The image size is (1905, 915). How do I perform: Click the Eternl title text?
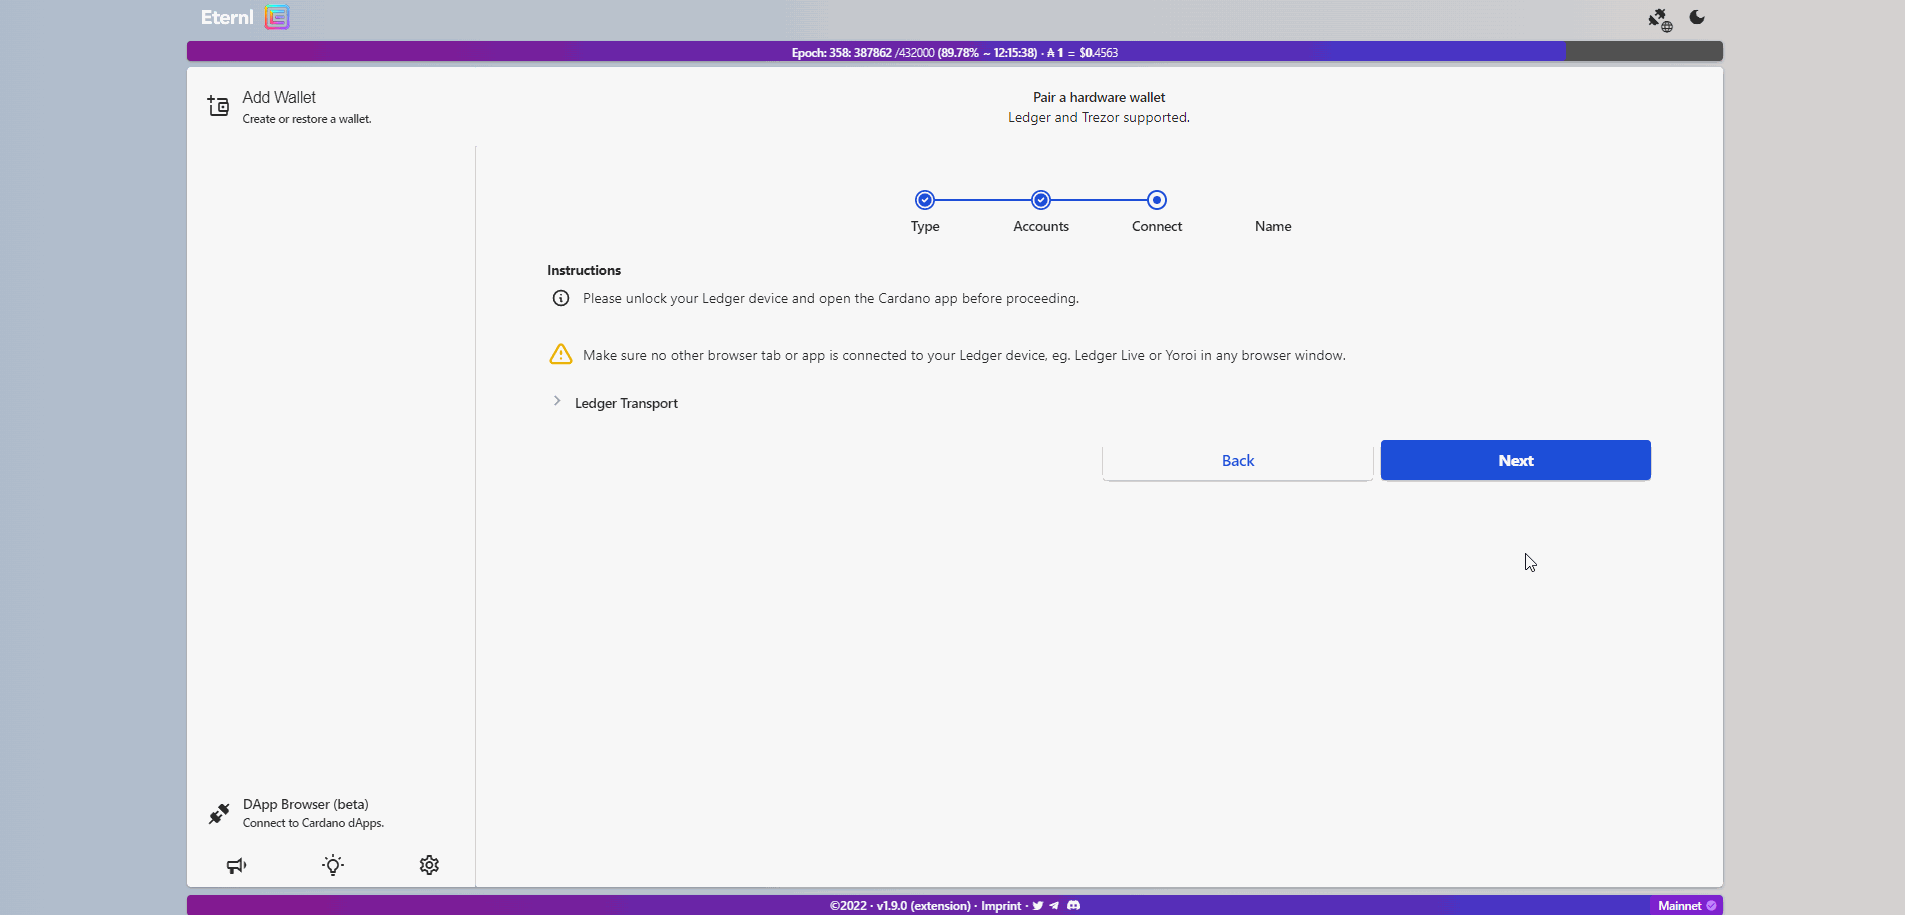(x=227, y=17)
